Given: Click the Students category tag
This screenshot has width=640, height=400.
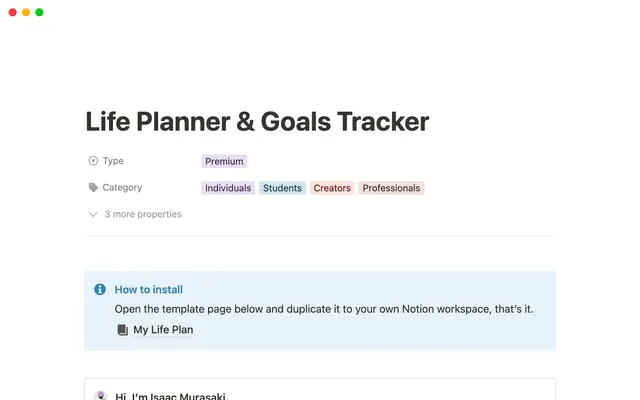Looking at the screenshot, I should 282,188.
